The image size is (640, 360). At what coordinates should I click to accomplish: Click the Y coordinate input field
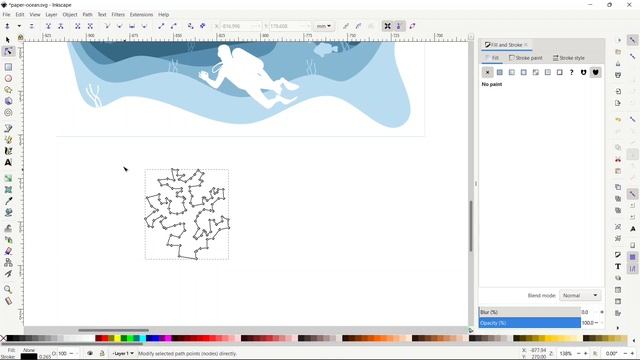[x=290, y=26]
